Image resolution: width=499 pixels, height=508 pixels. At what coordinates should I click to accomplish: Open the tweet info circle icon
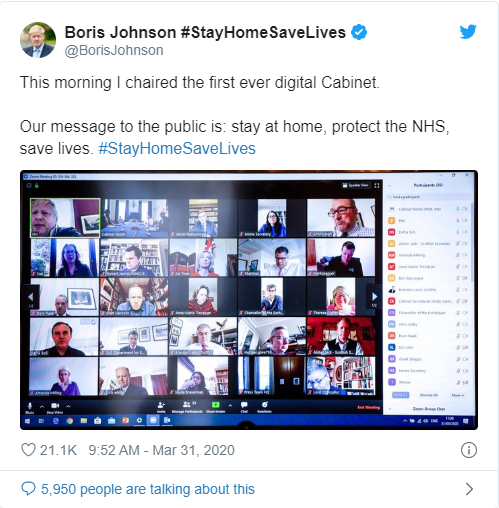(469, 450)
